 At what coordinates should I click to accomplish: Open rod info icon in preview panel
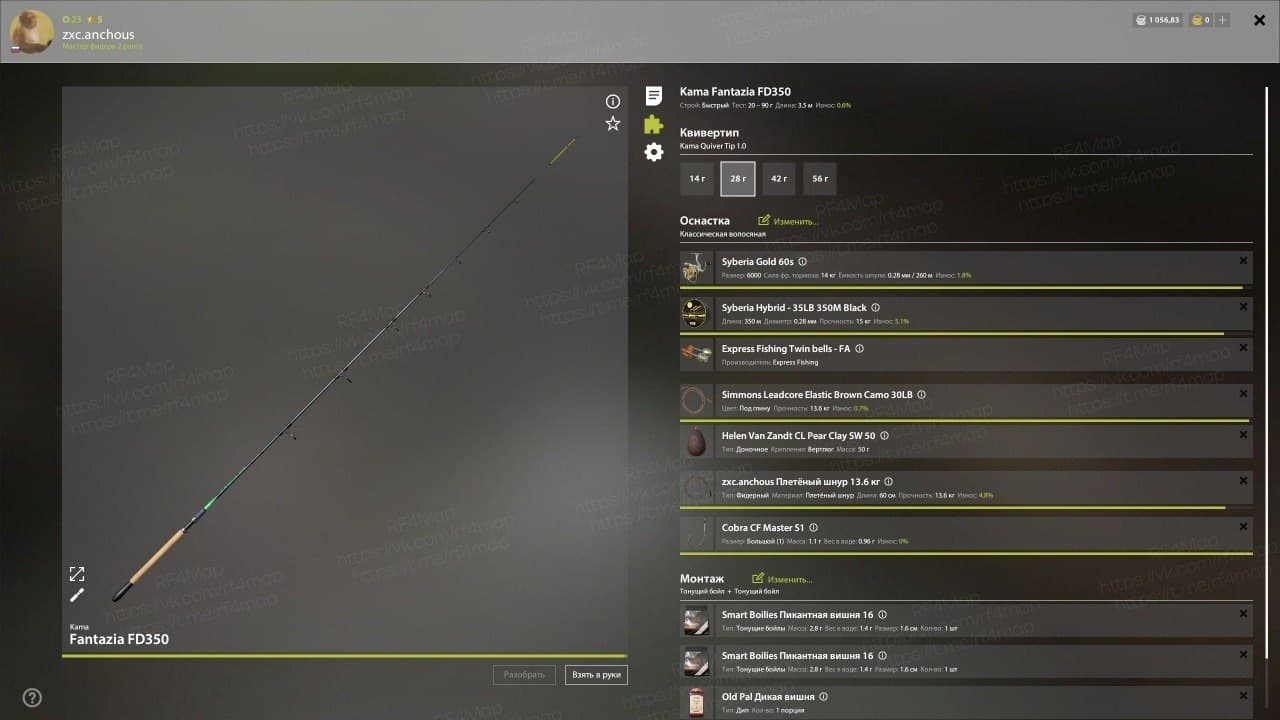(x=613, y=101)
